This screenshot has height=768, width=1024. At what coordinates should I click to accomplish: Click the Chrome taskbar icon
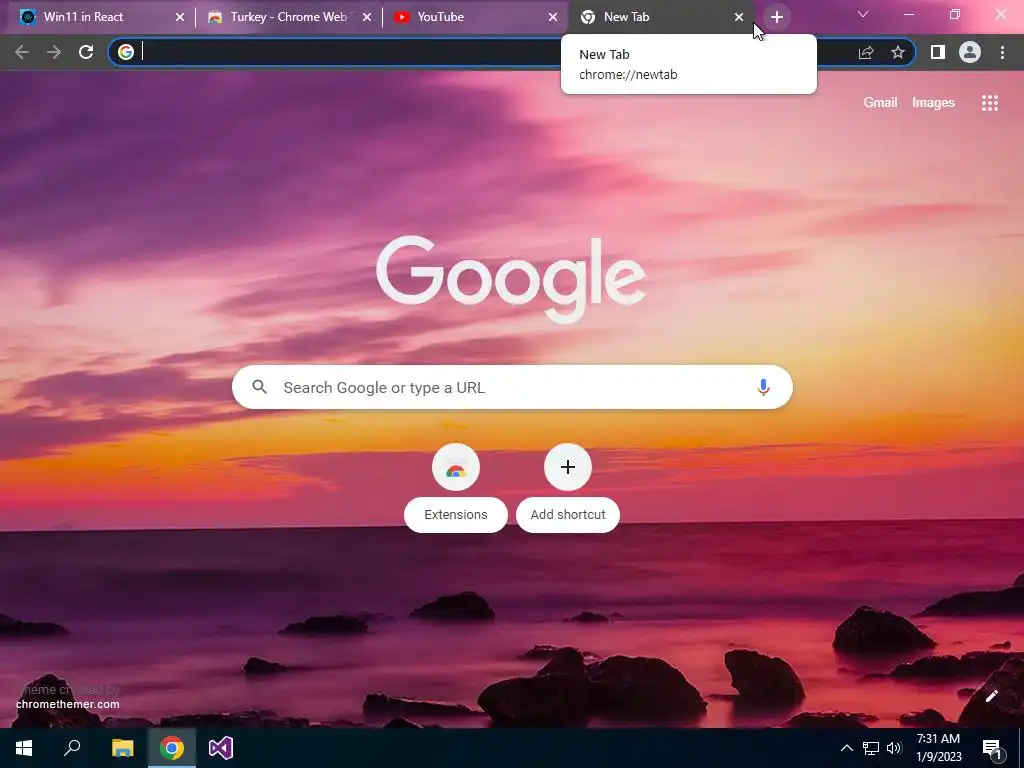pyautogui.click(x=172, y=748)
